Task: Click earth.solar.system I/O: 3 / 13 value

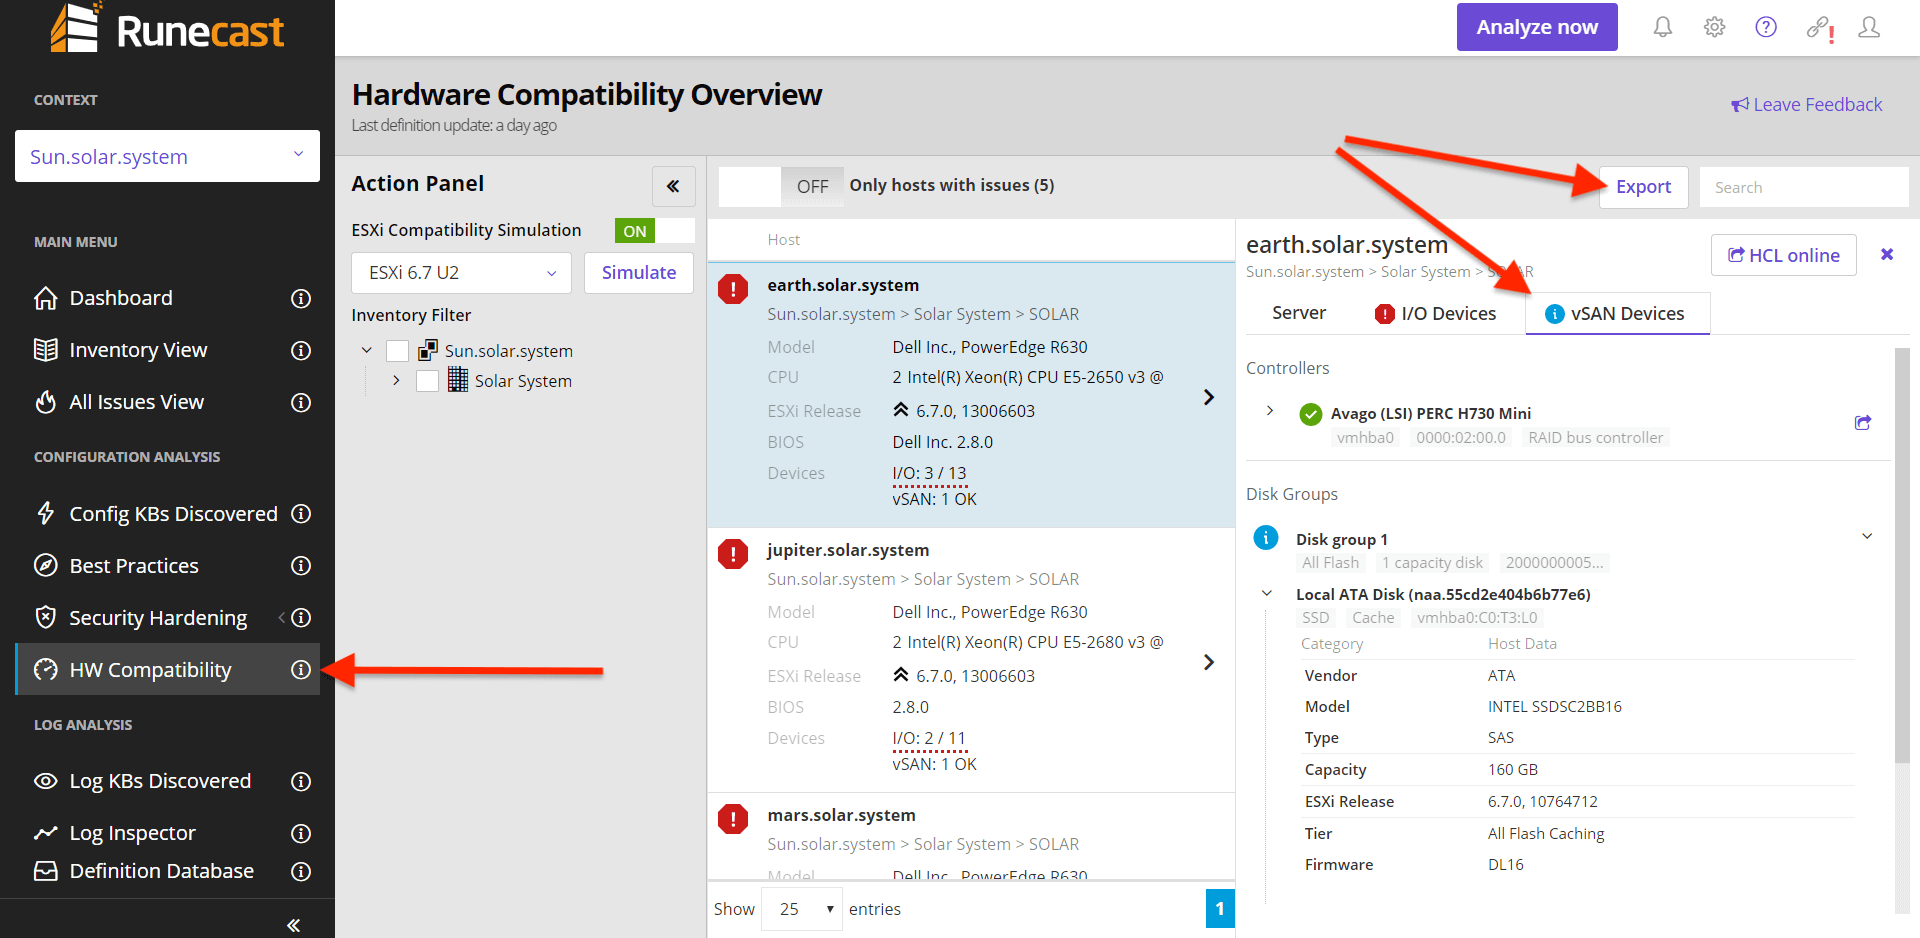Action: pos(929,473)
